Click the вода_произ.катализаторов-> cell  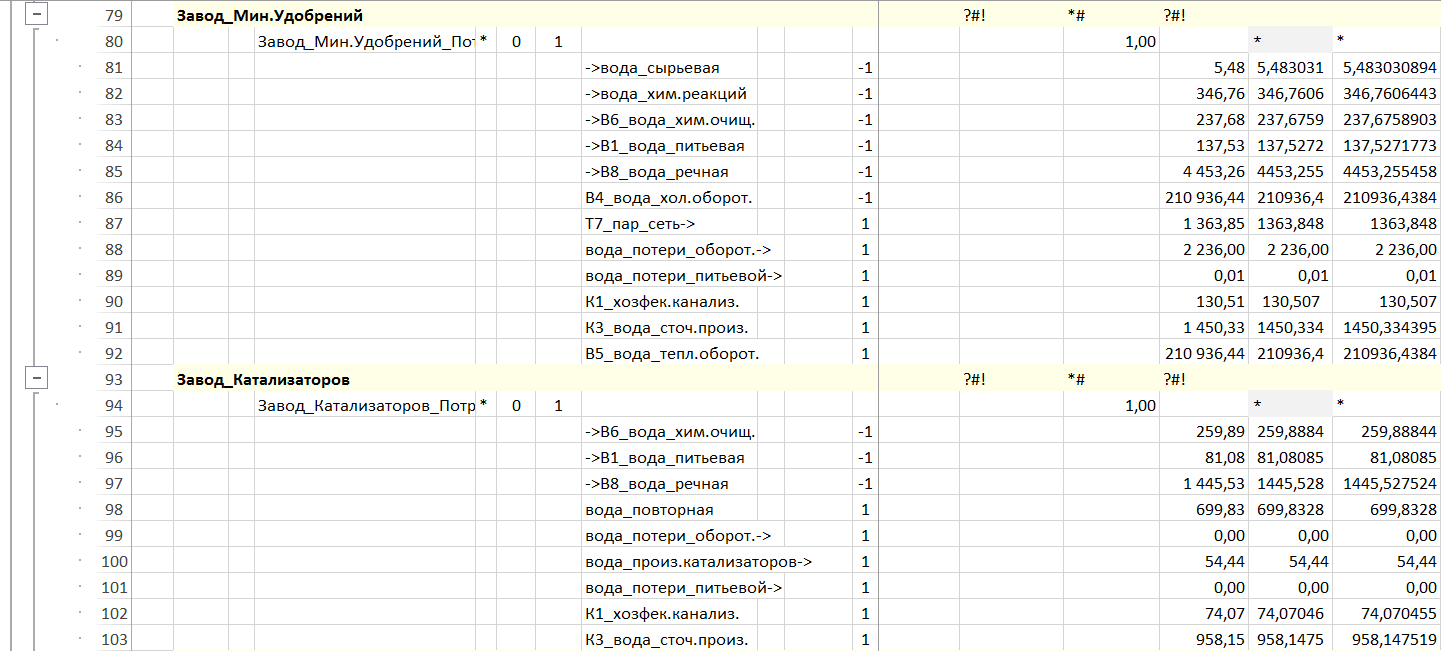[x=698, y=562]
